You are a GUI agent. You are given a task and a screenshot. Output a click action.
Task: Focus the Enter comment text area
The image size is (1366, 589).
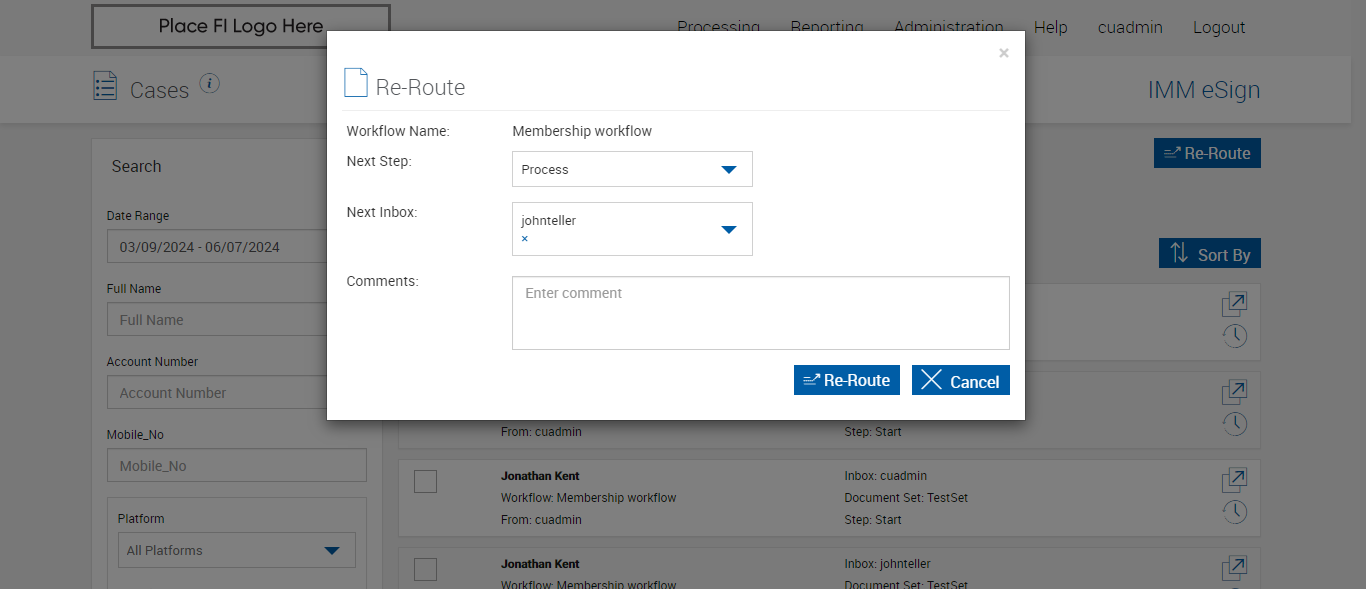pyautogui.click(x=760, y=313)
